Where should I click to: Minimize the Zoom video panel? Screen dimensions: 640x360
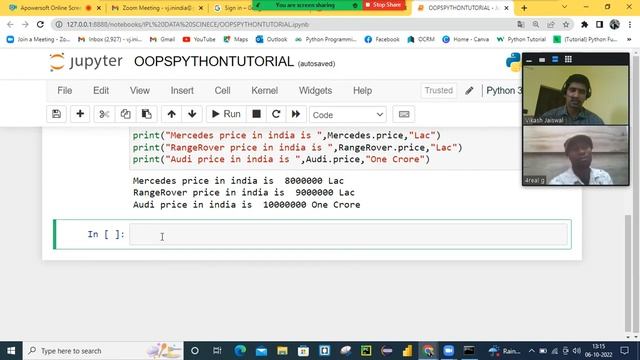[x=529, y=60]
